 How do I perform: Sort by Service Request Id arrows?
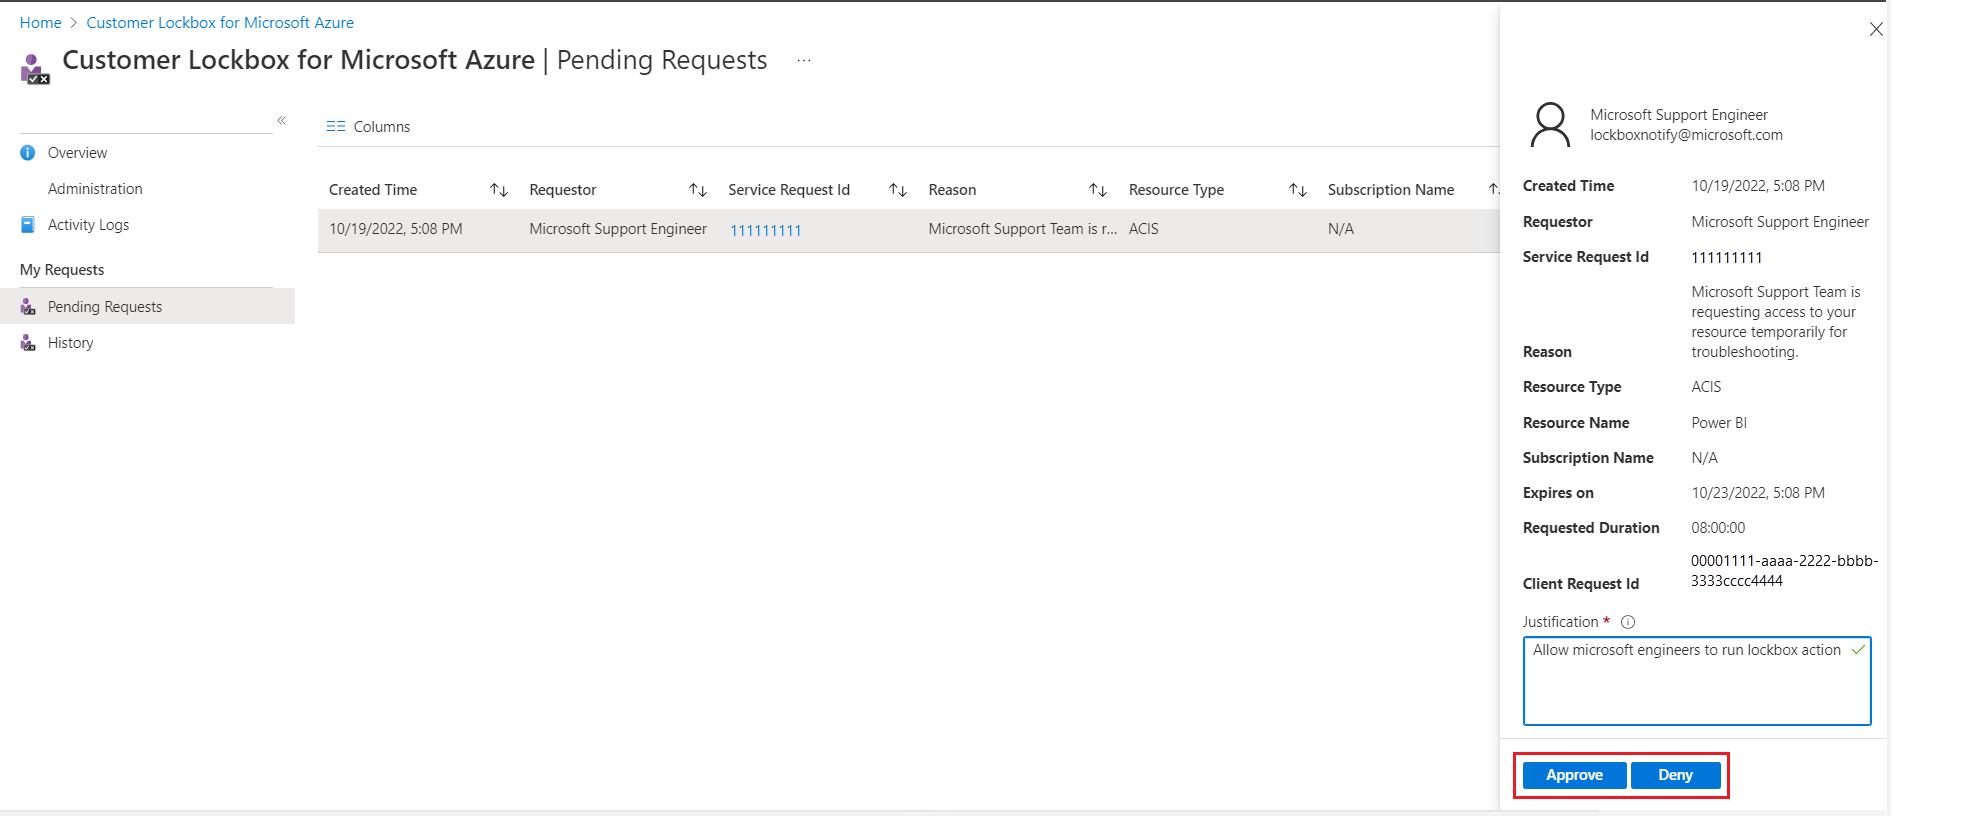[898, 190]
